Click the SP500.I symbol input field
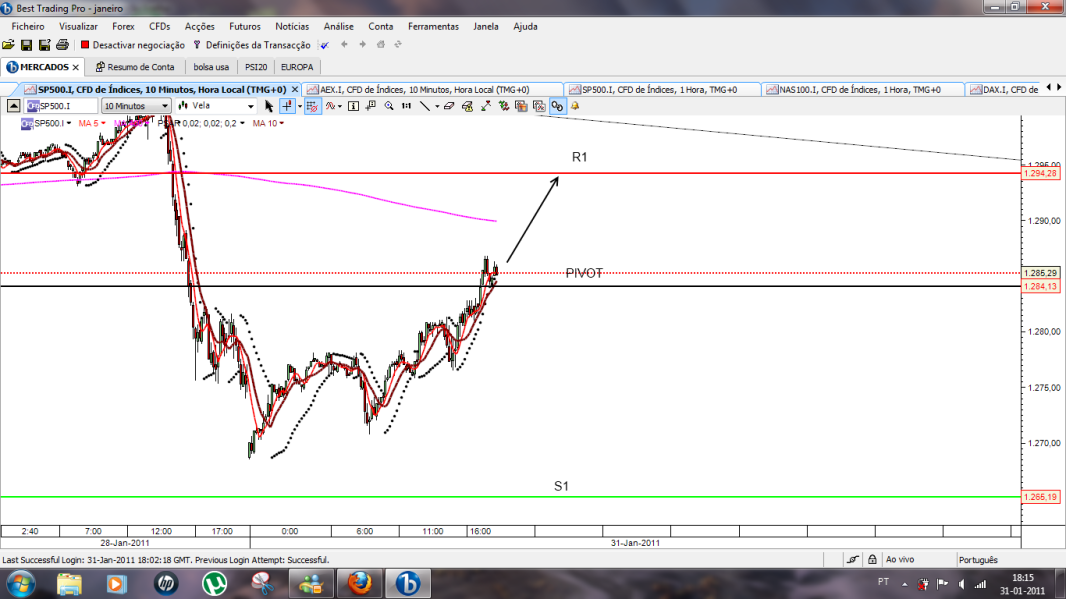The image size is (1066, 599). 61,106
